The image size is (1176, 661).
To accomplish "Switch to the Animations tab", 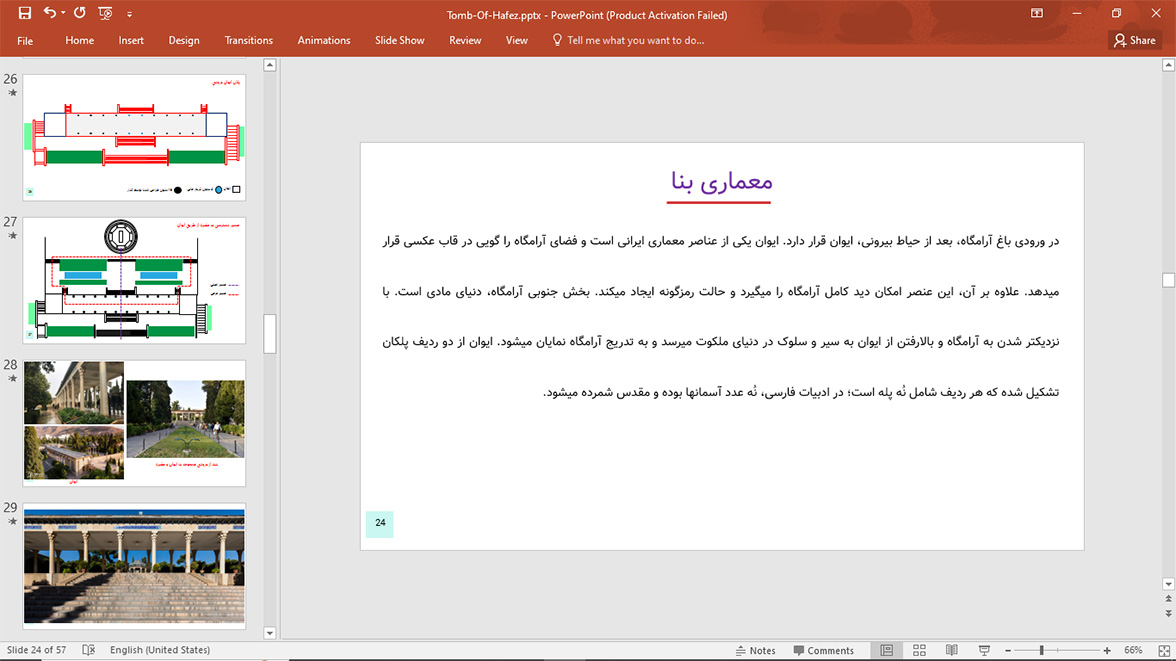I will tap(323, 41).
